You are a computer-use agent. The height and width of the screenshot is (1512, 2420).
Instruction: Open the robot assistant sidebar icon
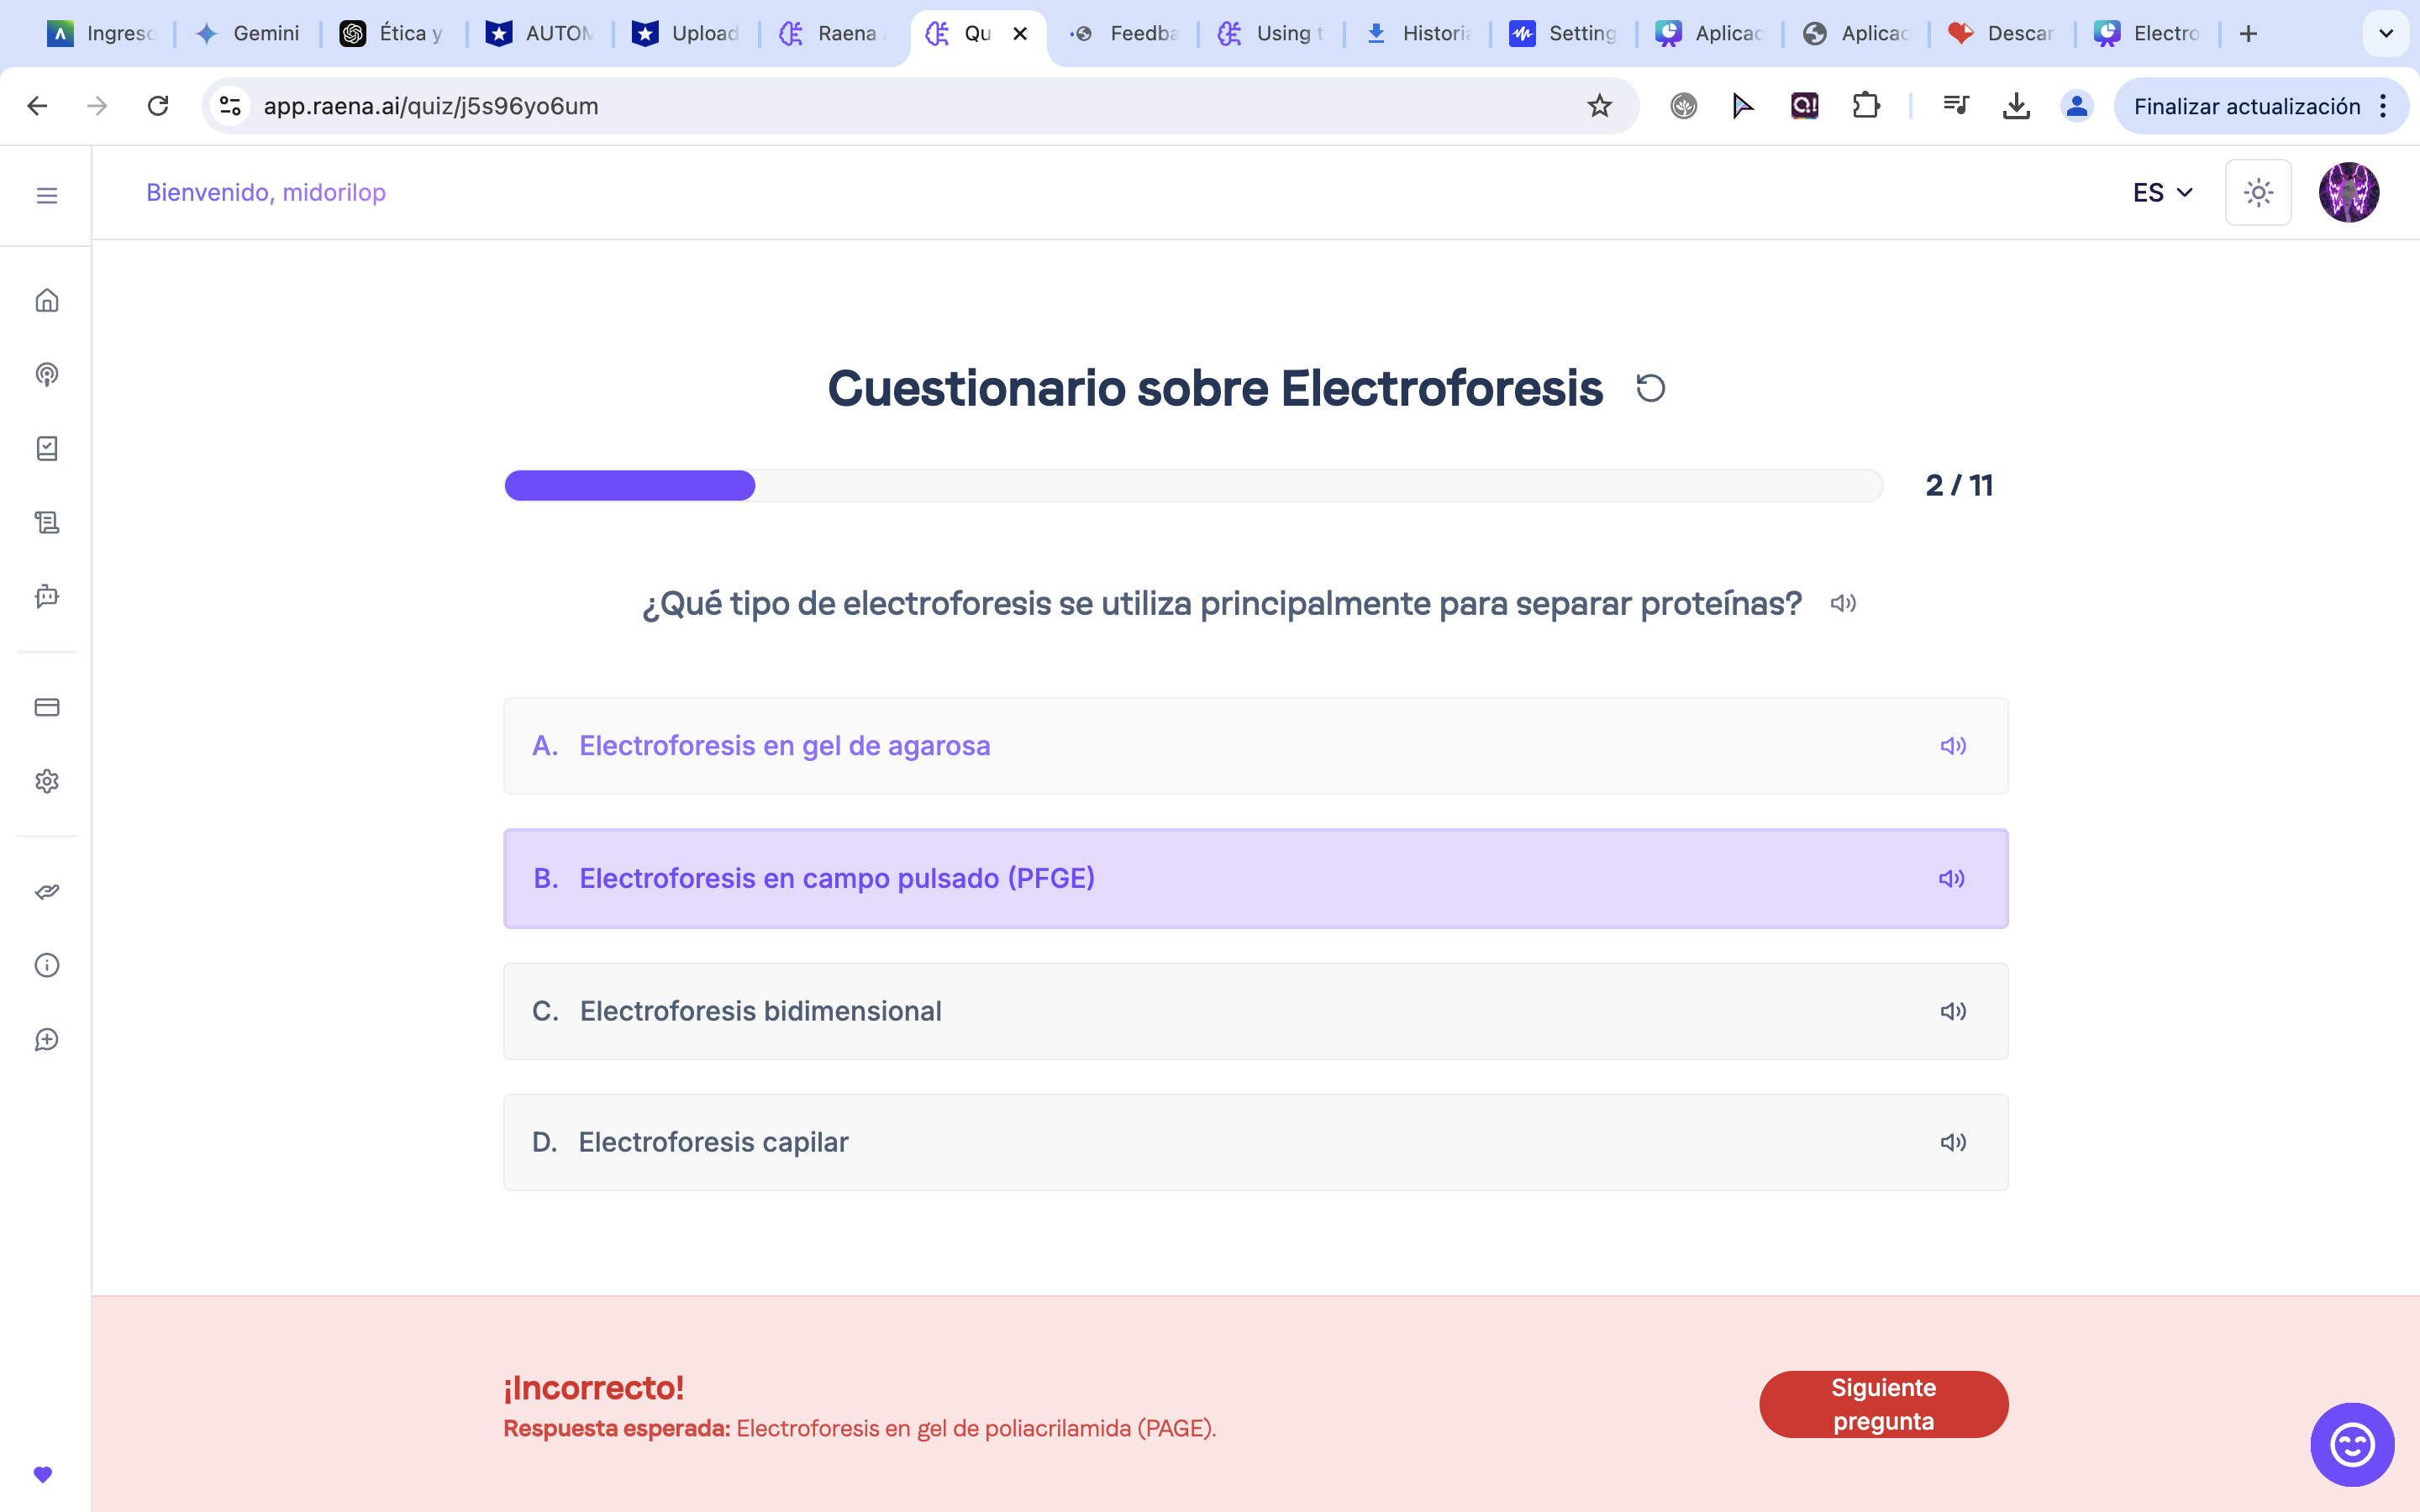pos(47,596)
